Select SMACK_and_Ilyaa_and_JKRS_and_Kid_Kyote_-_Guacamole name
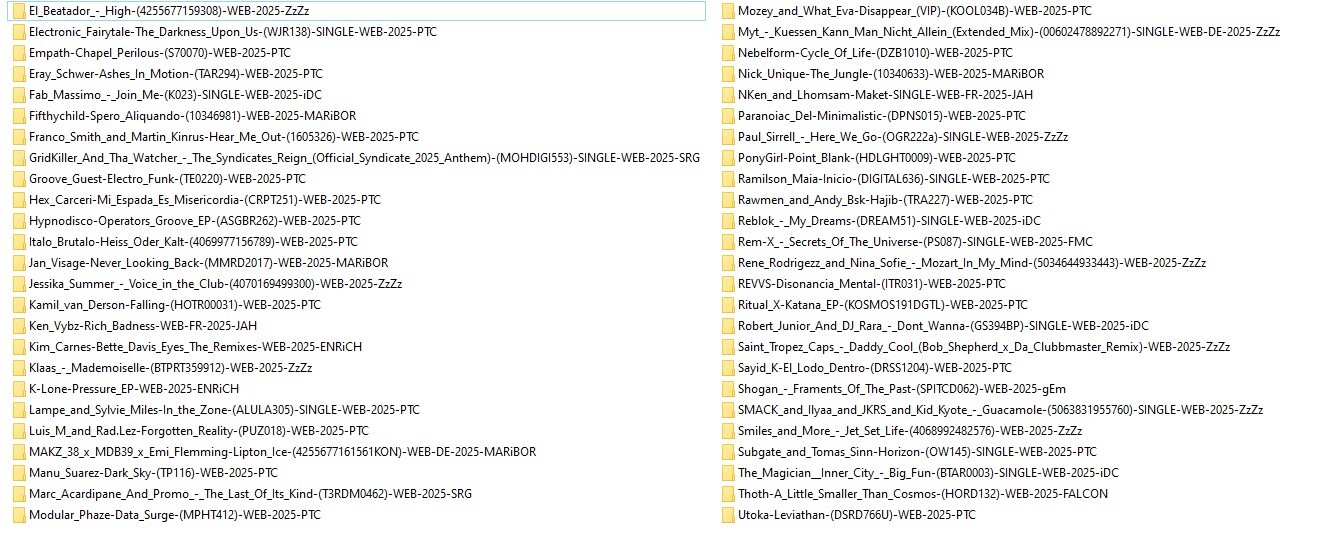The image size is (1329, 541). [x=1001, y=410]
